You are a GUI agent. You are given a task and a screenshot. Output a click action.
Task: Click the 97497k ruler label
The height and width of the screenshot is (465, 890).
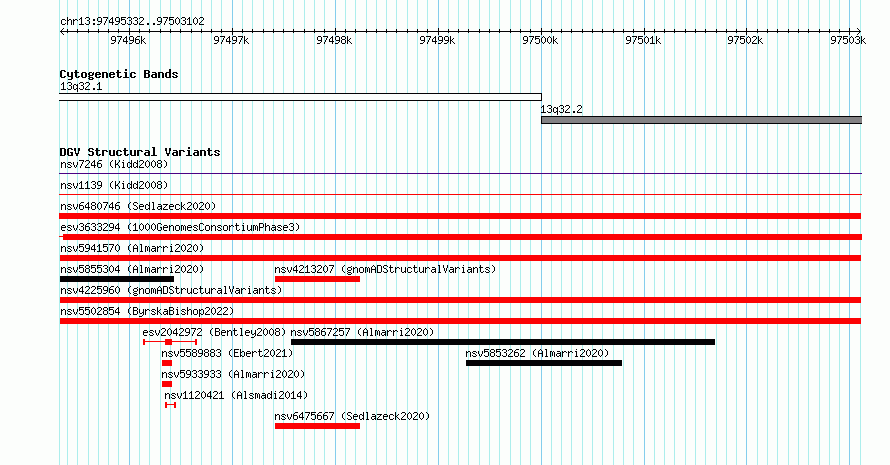tap(231, 40)
